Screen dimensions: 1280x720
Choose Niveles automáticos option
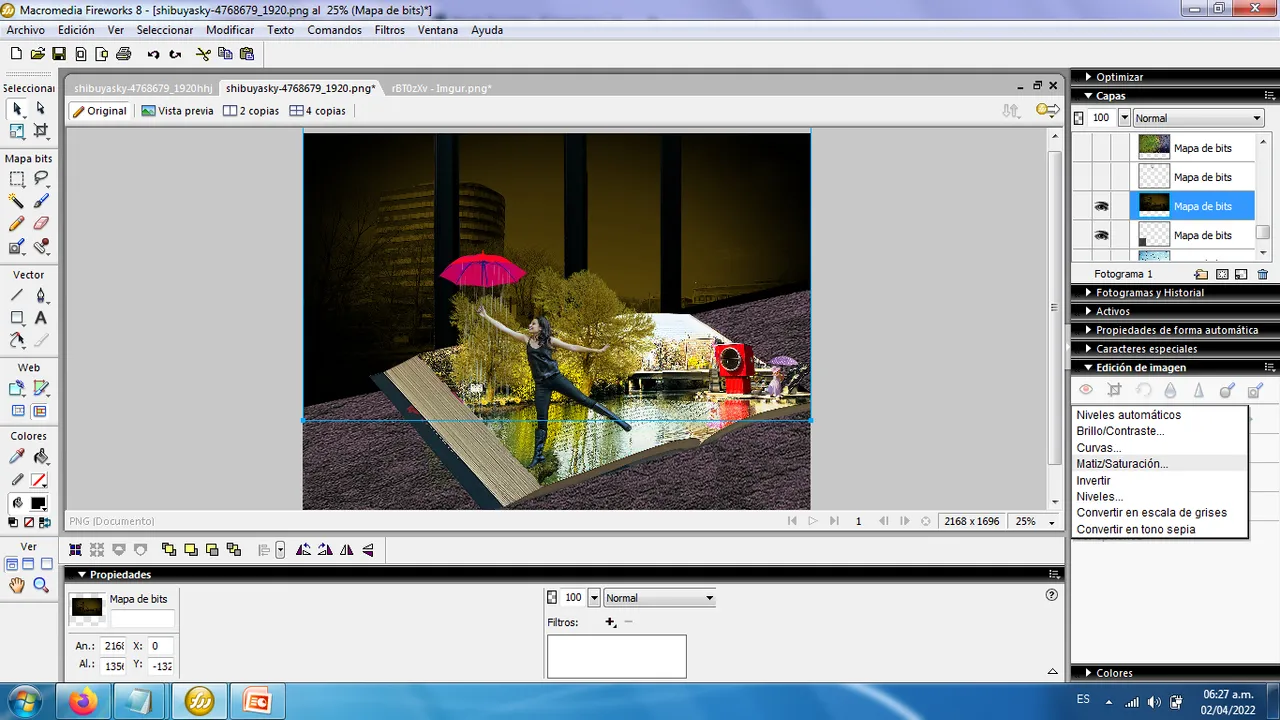[1160, 415]
